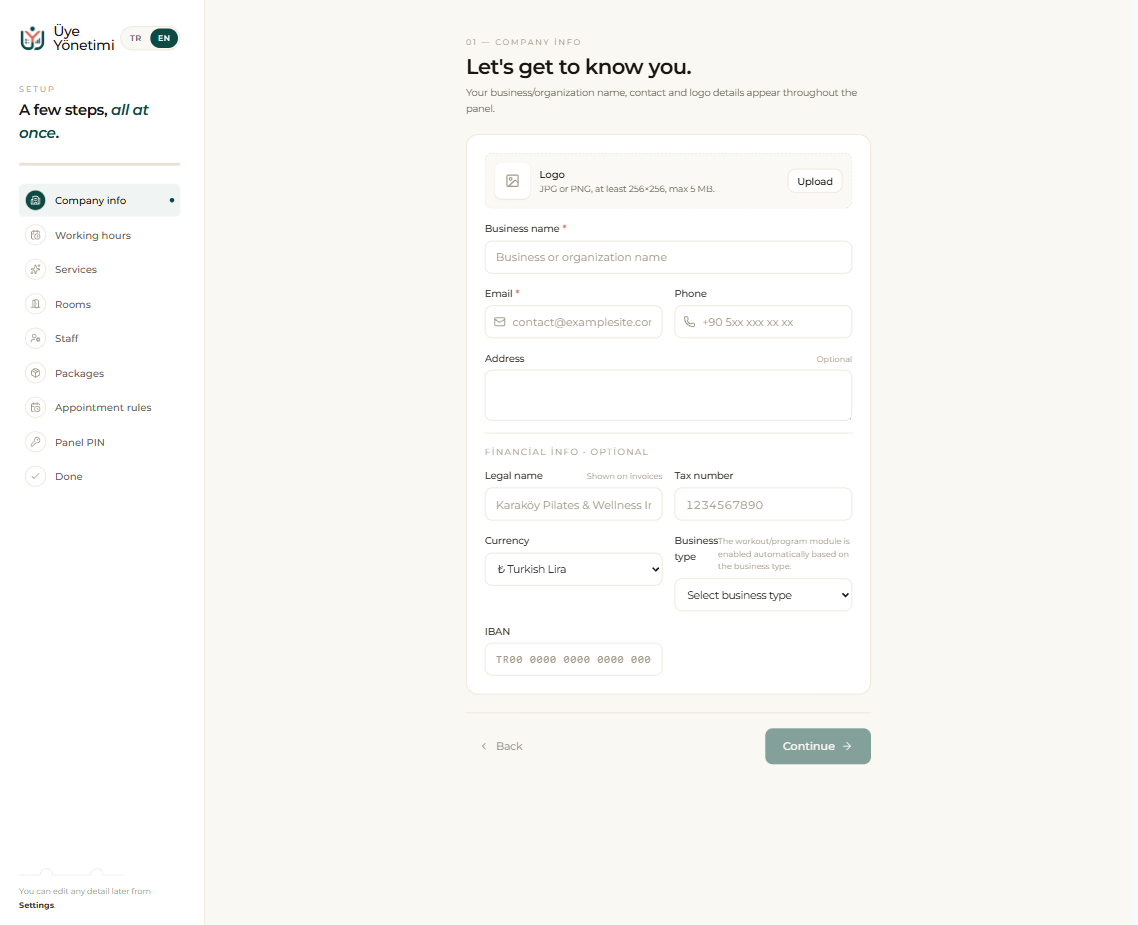The height and width of the screenshot is (925, 1138).
Task: Focus the Legal name field
Action: [573, 504]
